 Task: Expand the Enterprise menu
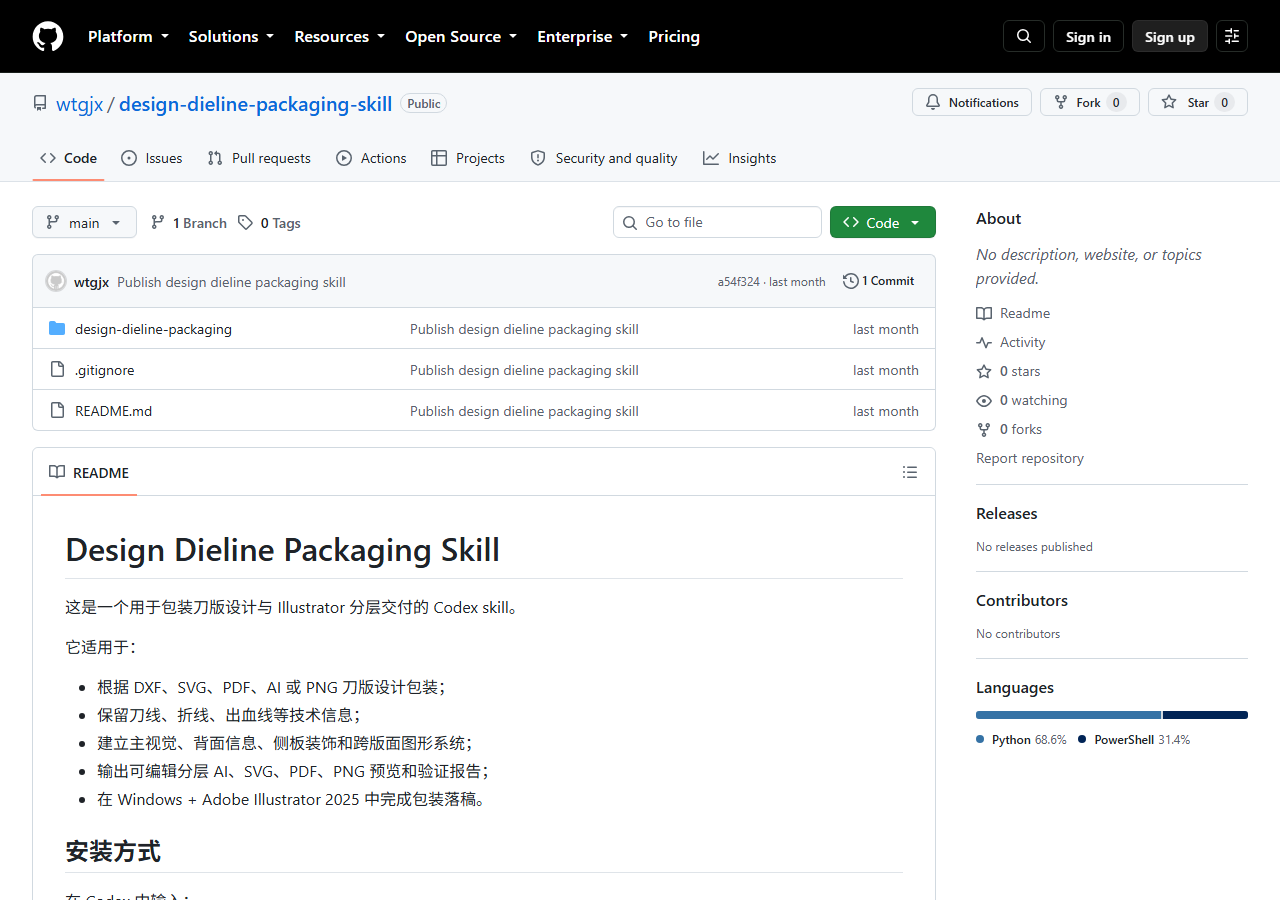tap(582, 36)
